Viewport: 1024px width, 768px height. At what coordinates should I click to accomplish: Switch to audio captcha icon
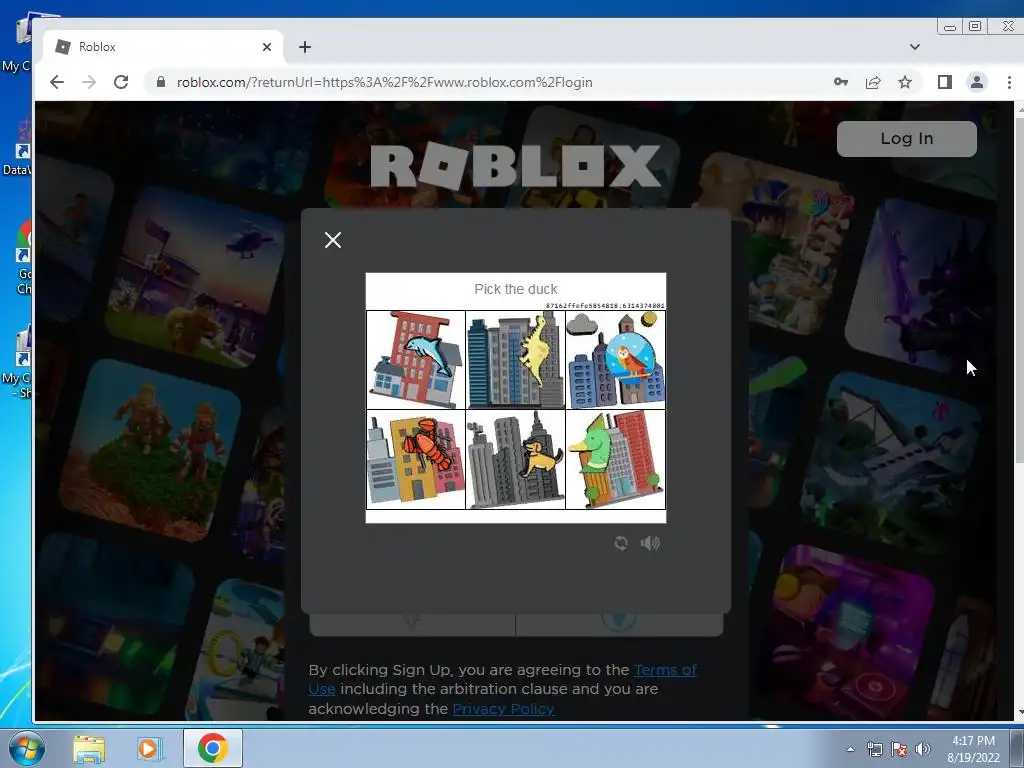click(650, 543)
